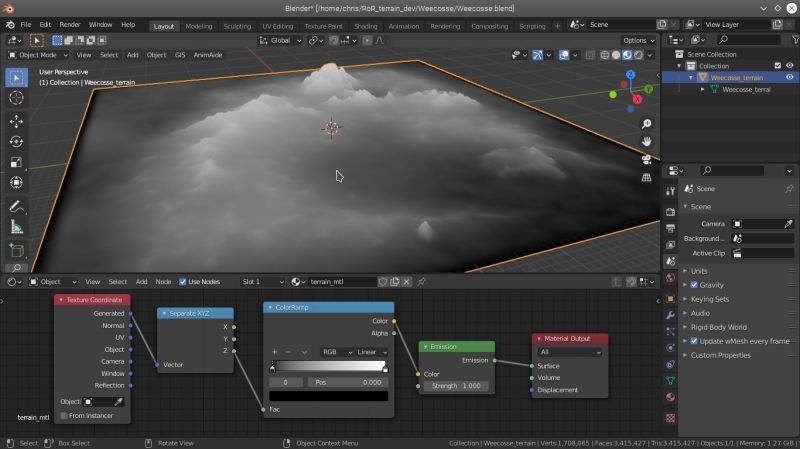Viewport: 800px width, 449px height.
Task: Select the Transform tool
Action: pos(16,183)
